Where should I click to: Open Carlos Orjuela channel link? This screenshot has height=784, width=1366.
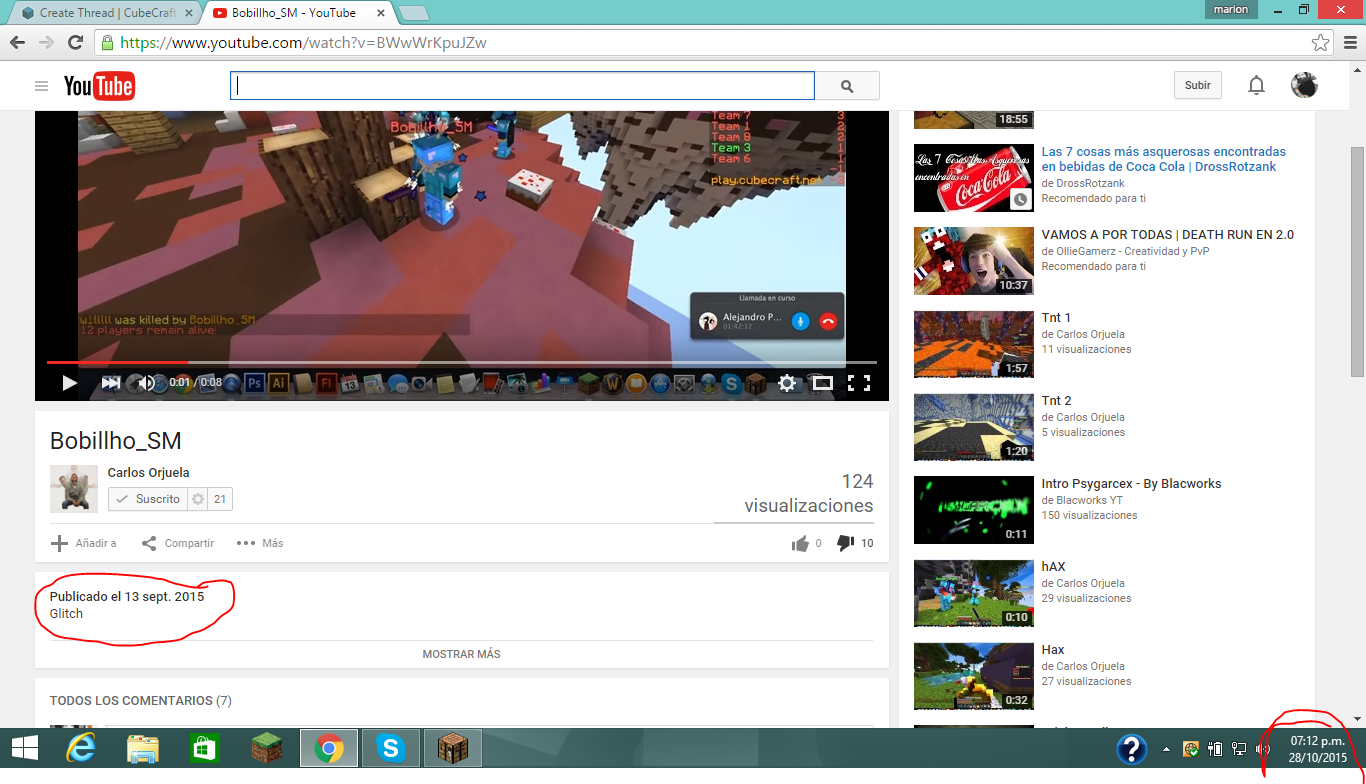148,473
